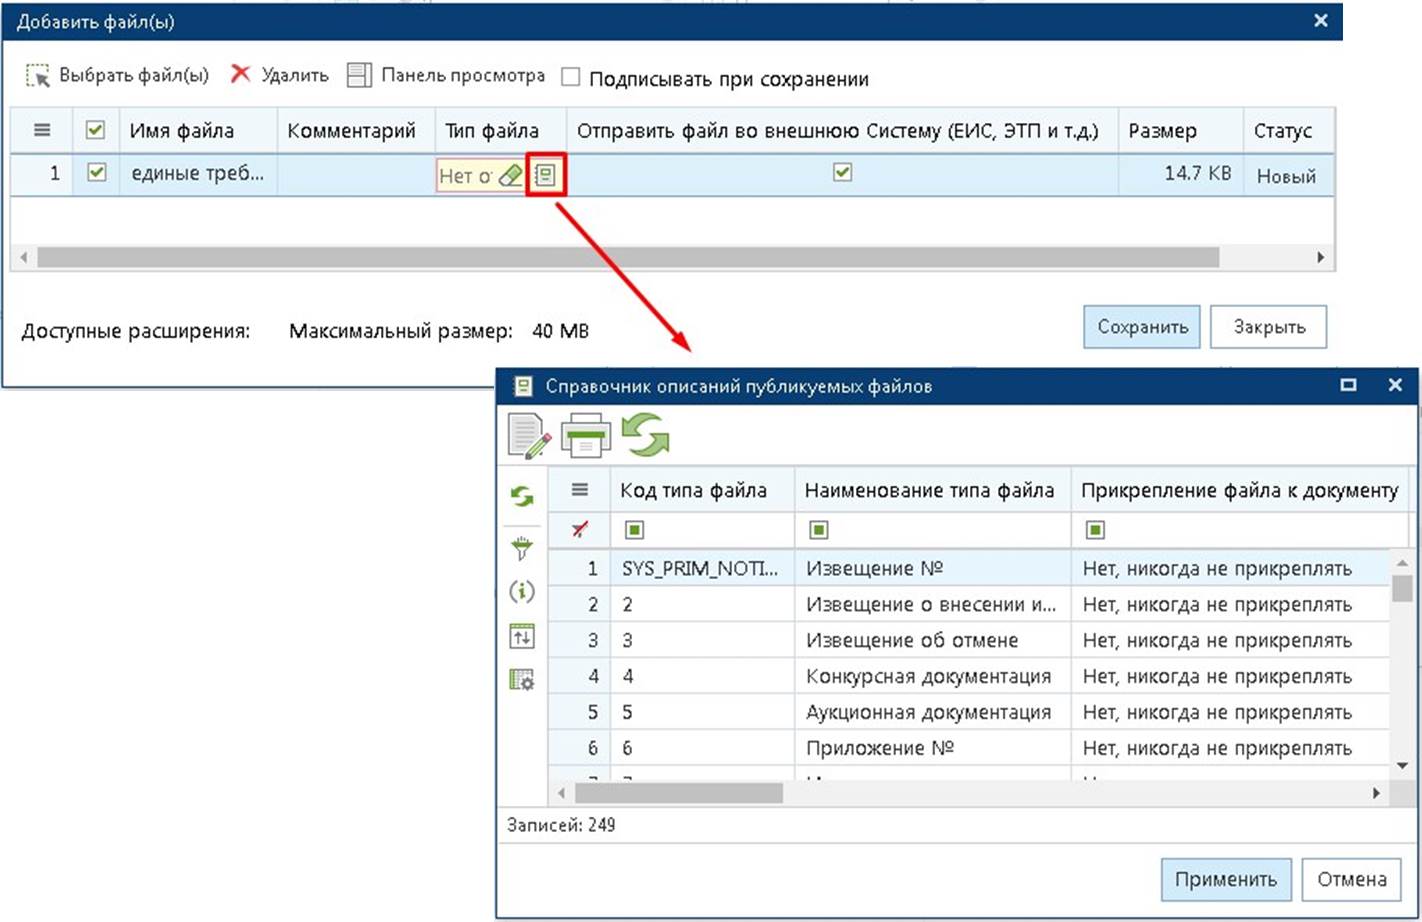Open the Справочник grid menu icon
Image resolution: width=1422 pixels, height=922 pixels.
tap(579, 489)
